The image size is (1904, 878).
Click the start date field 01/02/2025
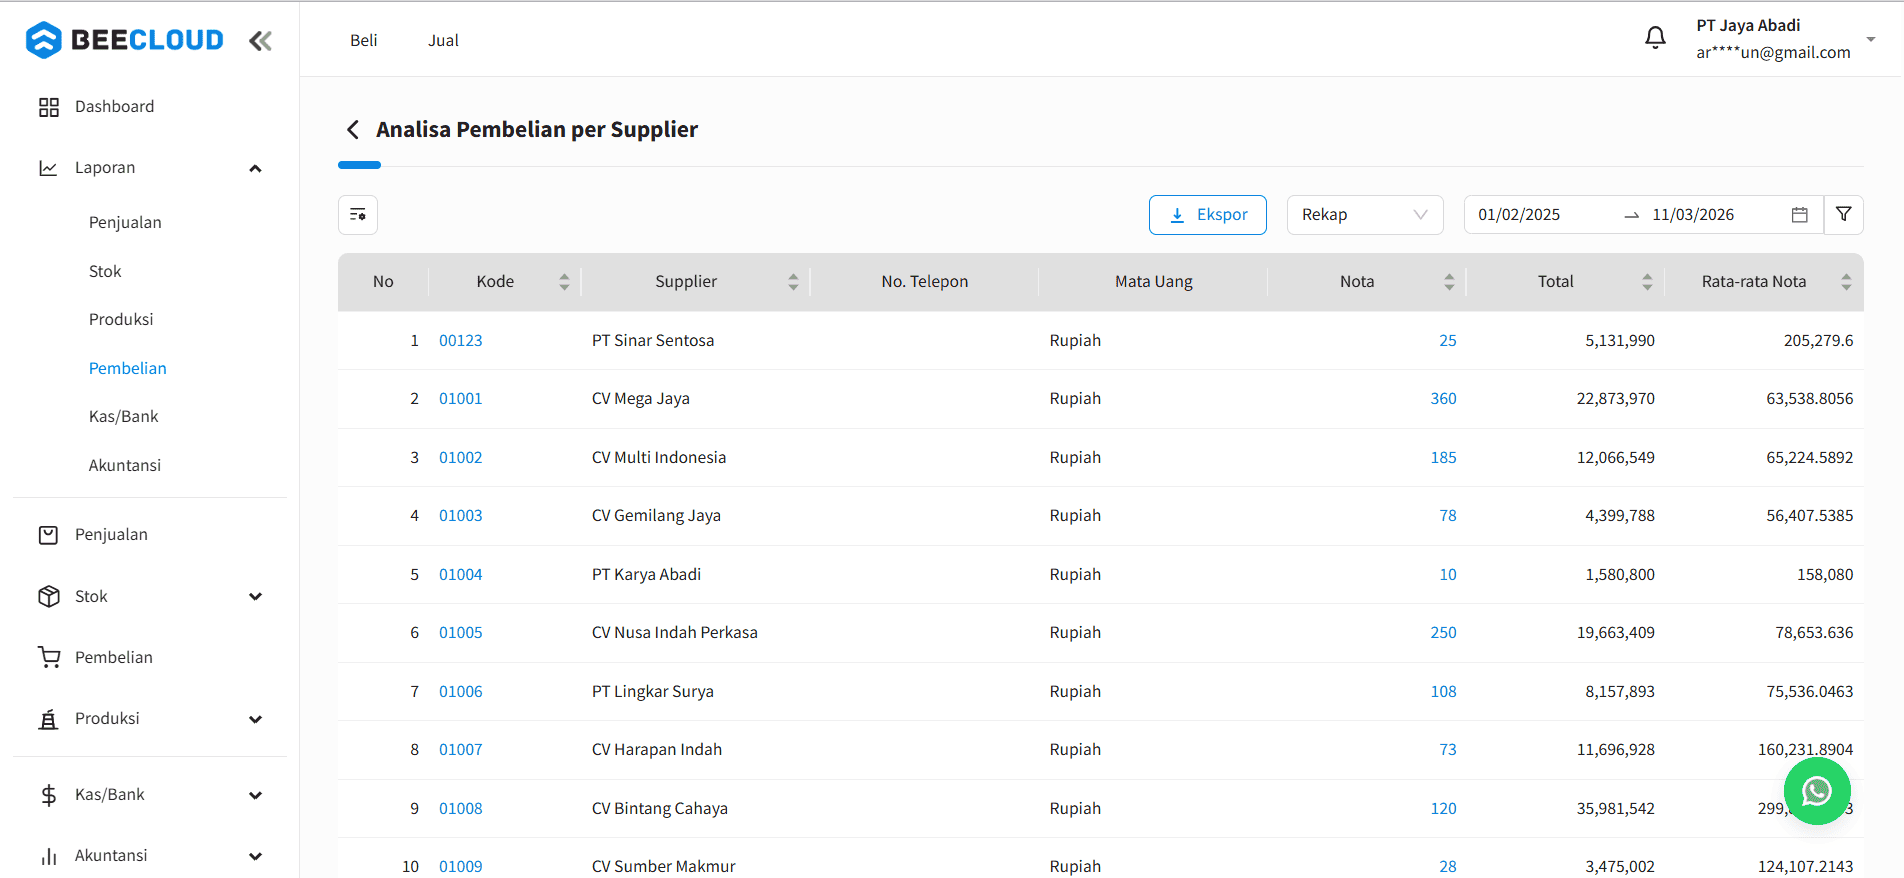click(x=1518, y=215)
